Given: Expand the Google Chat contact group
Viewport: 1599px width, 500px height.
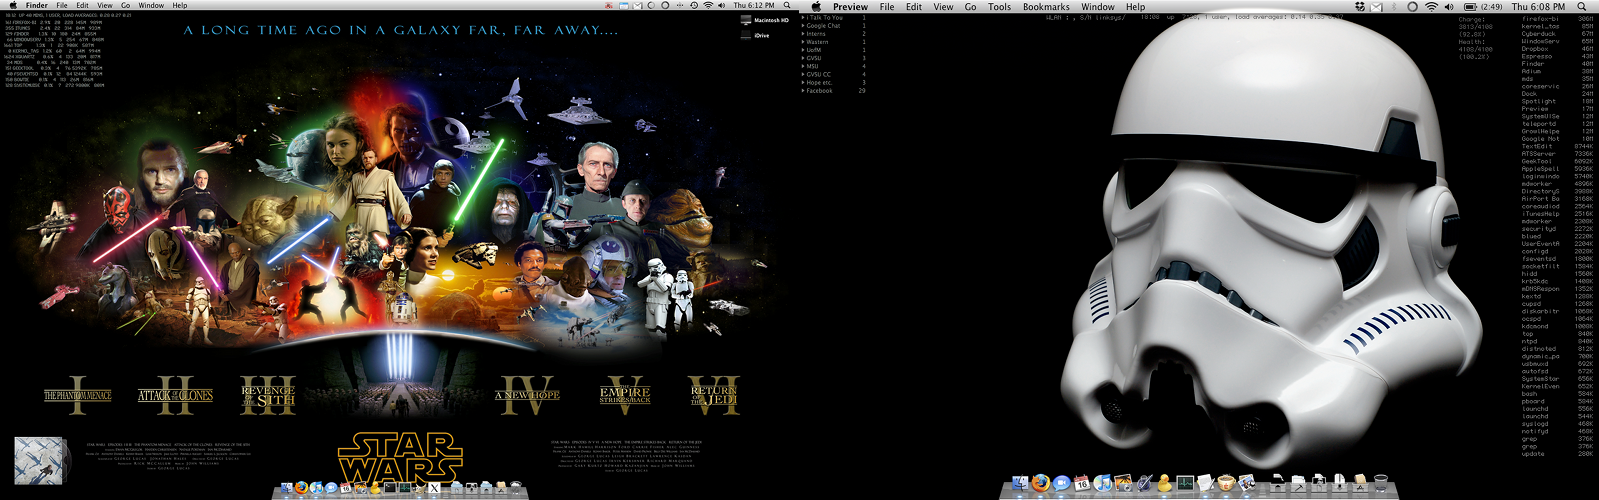Looking at the screenshot, I should [804, 26].
